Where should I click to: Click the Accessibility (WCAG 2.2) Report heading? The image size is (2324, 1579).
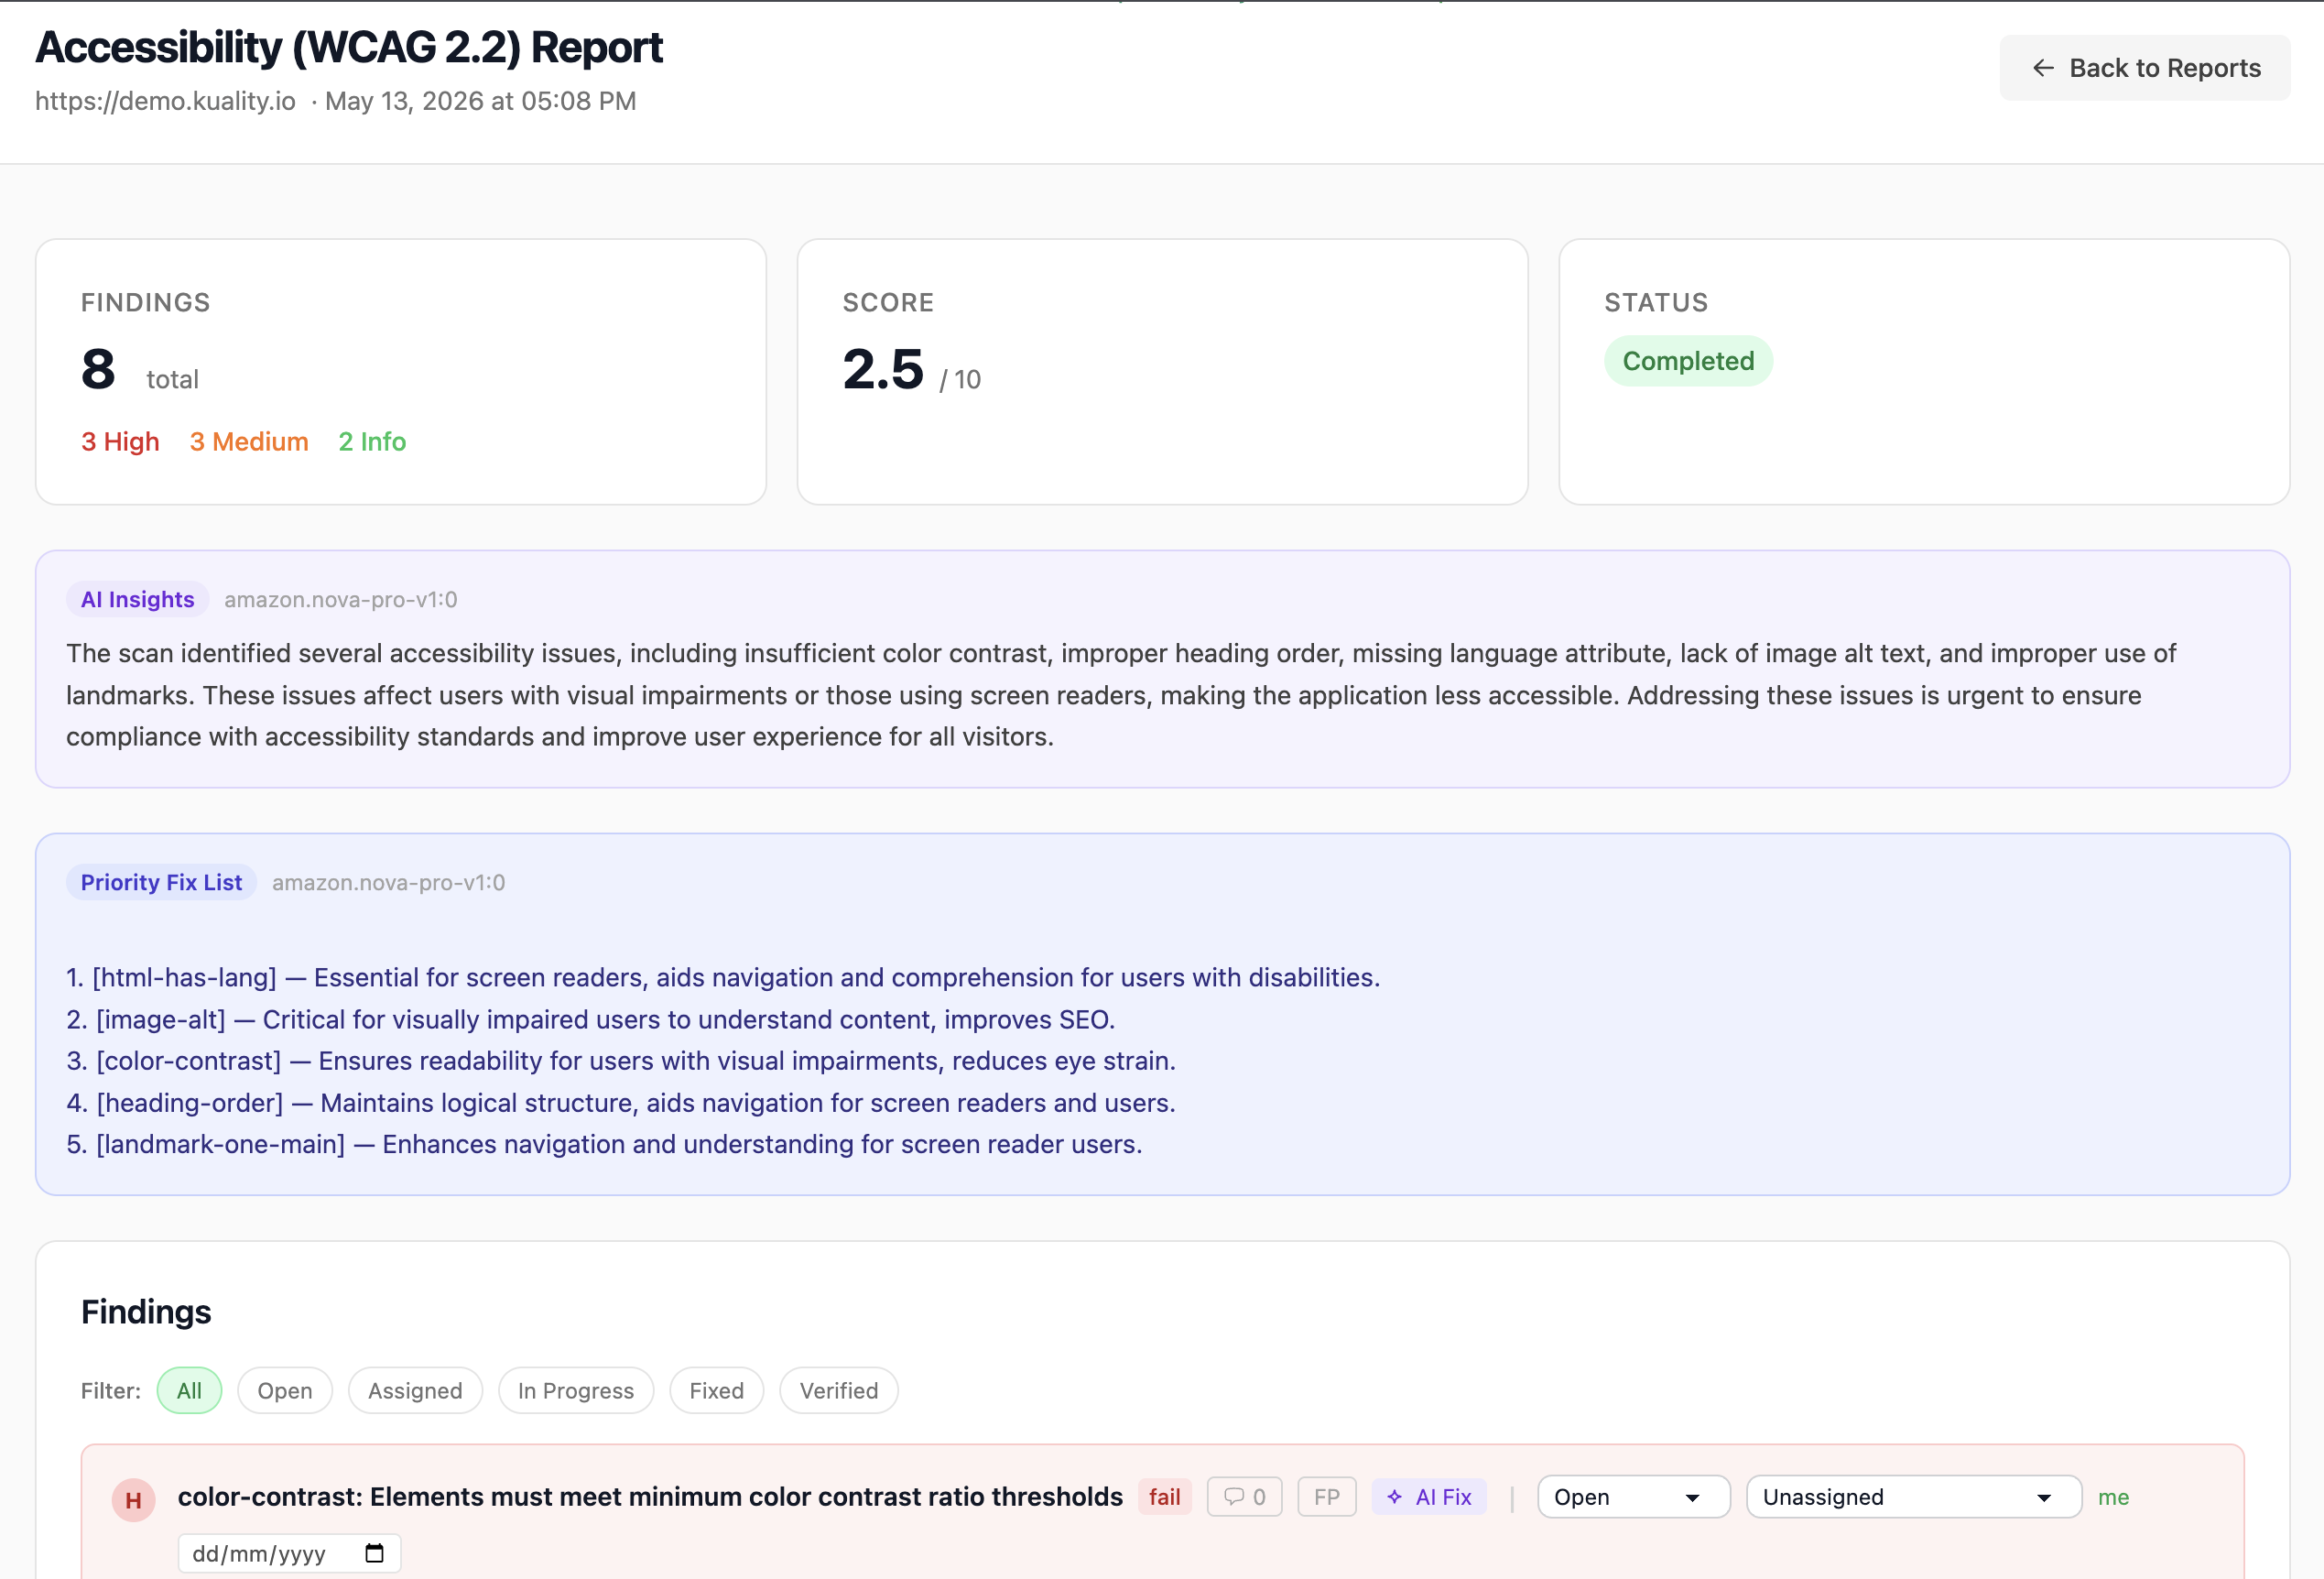[x=349, y=47]
